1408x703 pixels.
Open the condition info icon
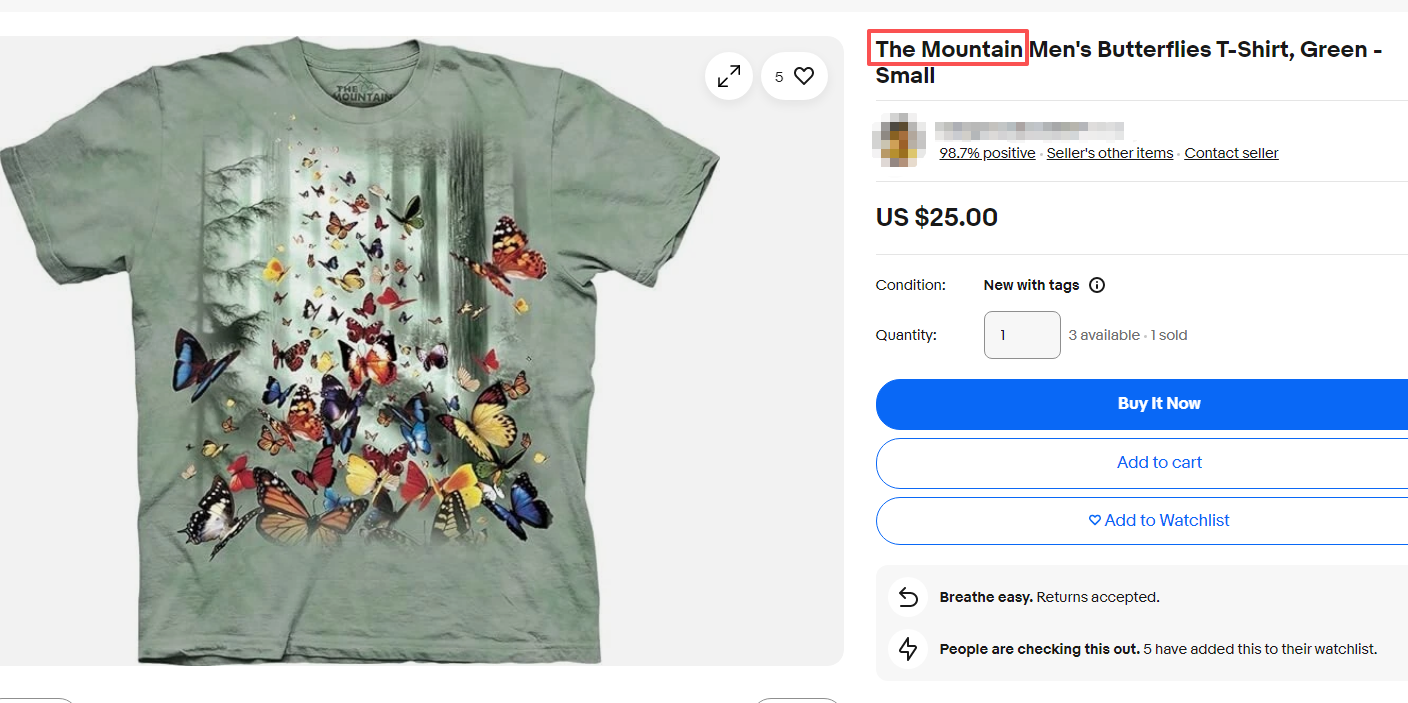[1097, 285]
